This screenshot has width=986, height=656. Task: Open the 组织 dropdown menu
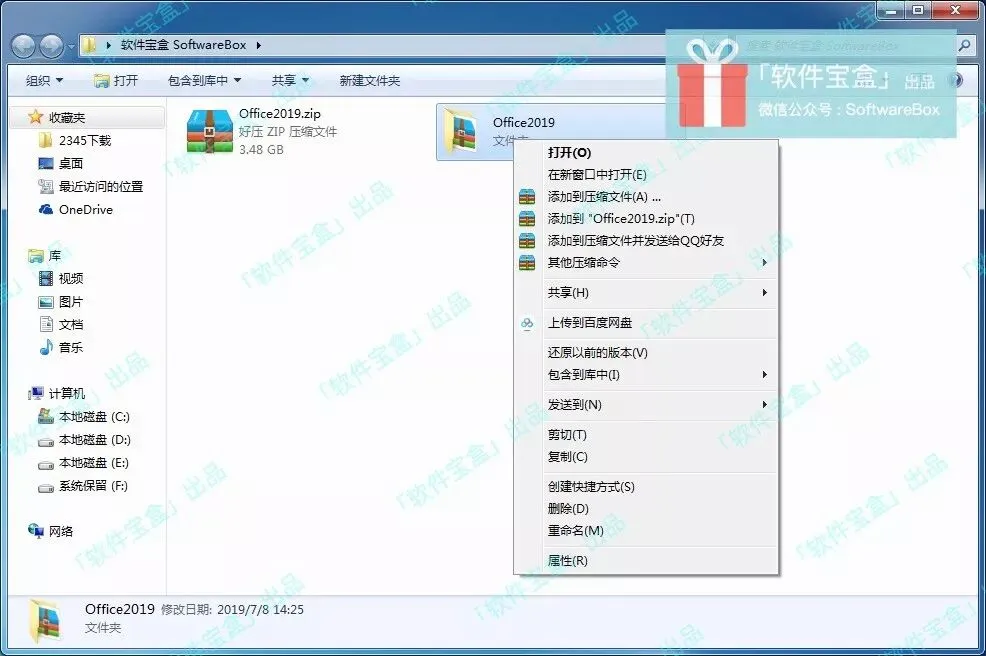point(44,81)
